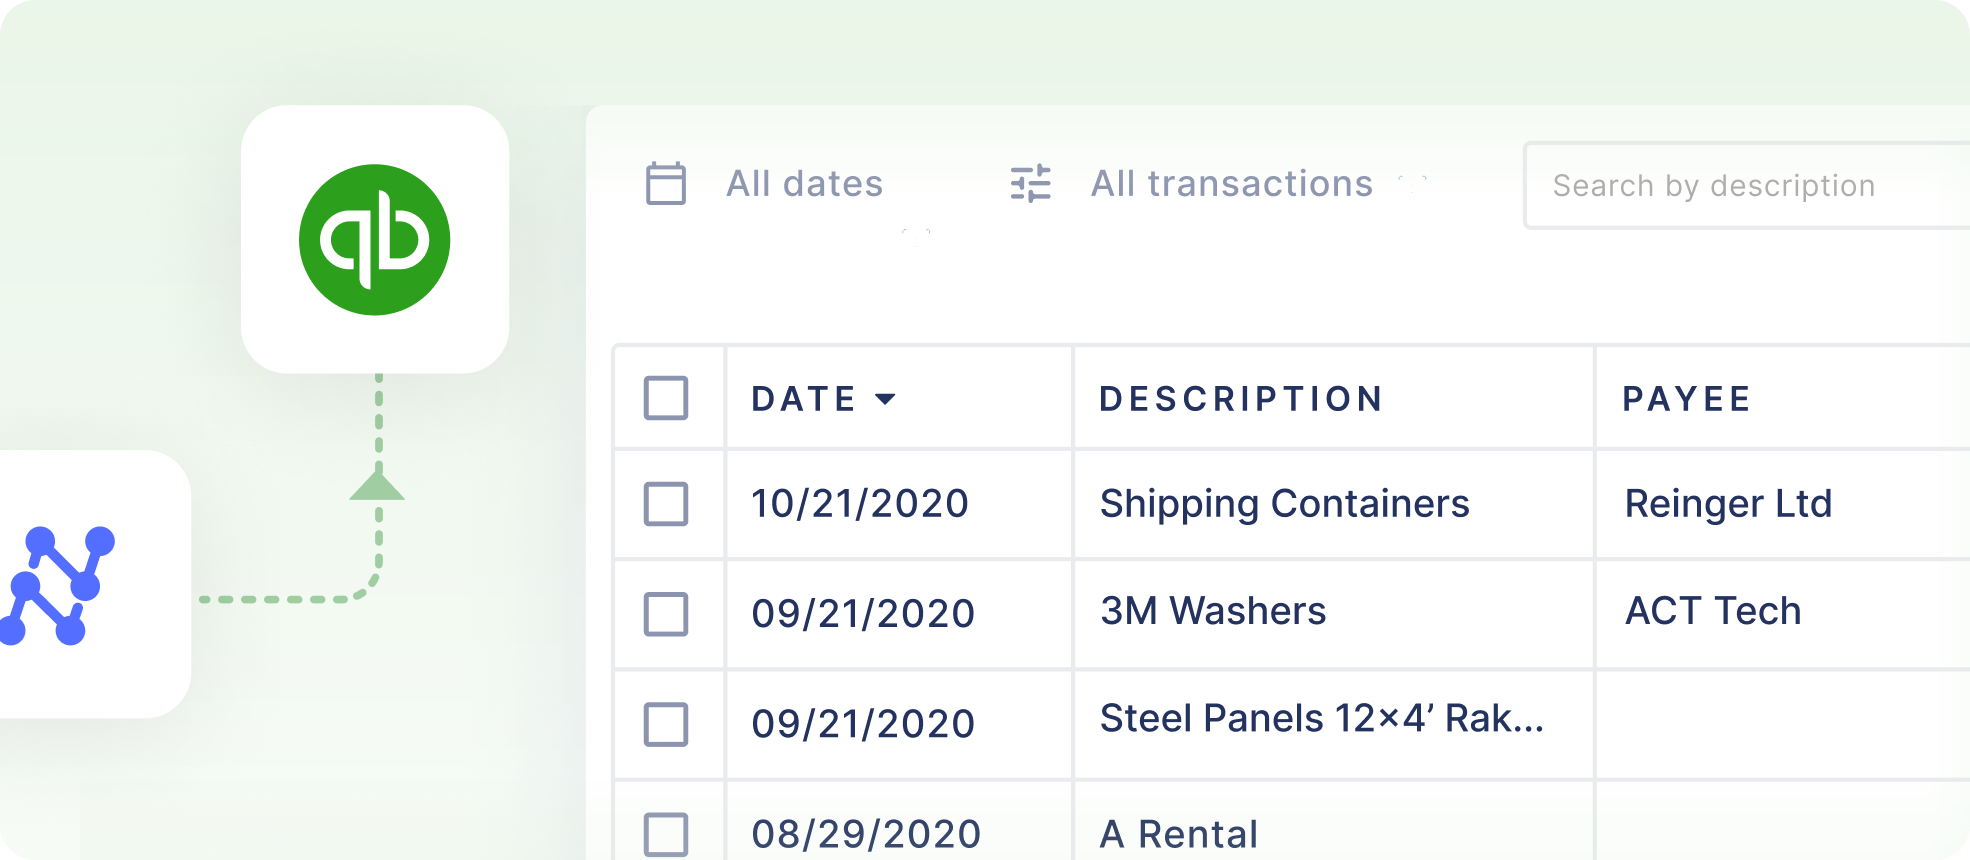This screenshot has height=860, width=1970.
Task: Select the 3M Washers row checkbox
Action: tap(666, 614)
